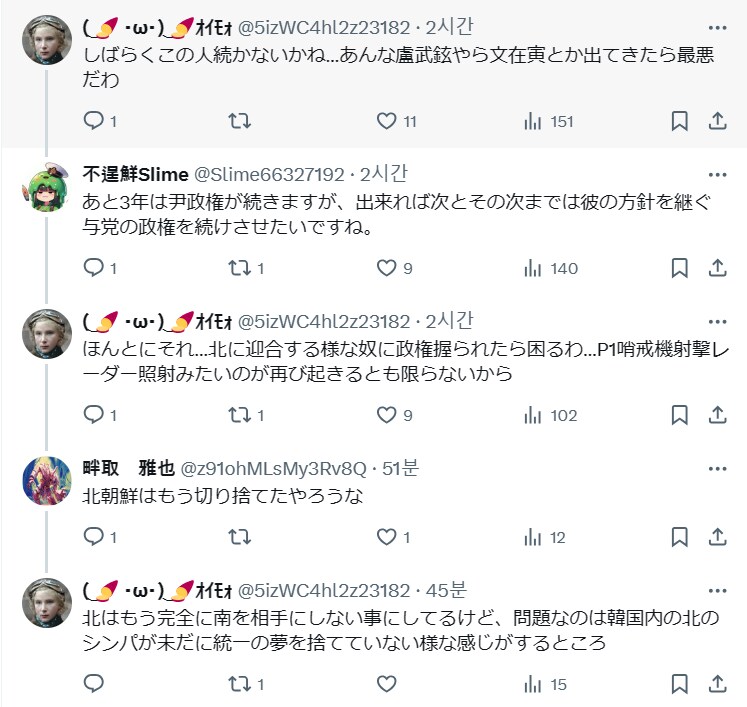Reply to the first tweet about 盧武鉉
The height and width of the screenshot is (707, 747).
pos(93,121)
